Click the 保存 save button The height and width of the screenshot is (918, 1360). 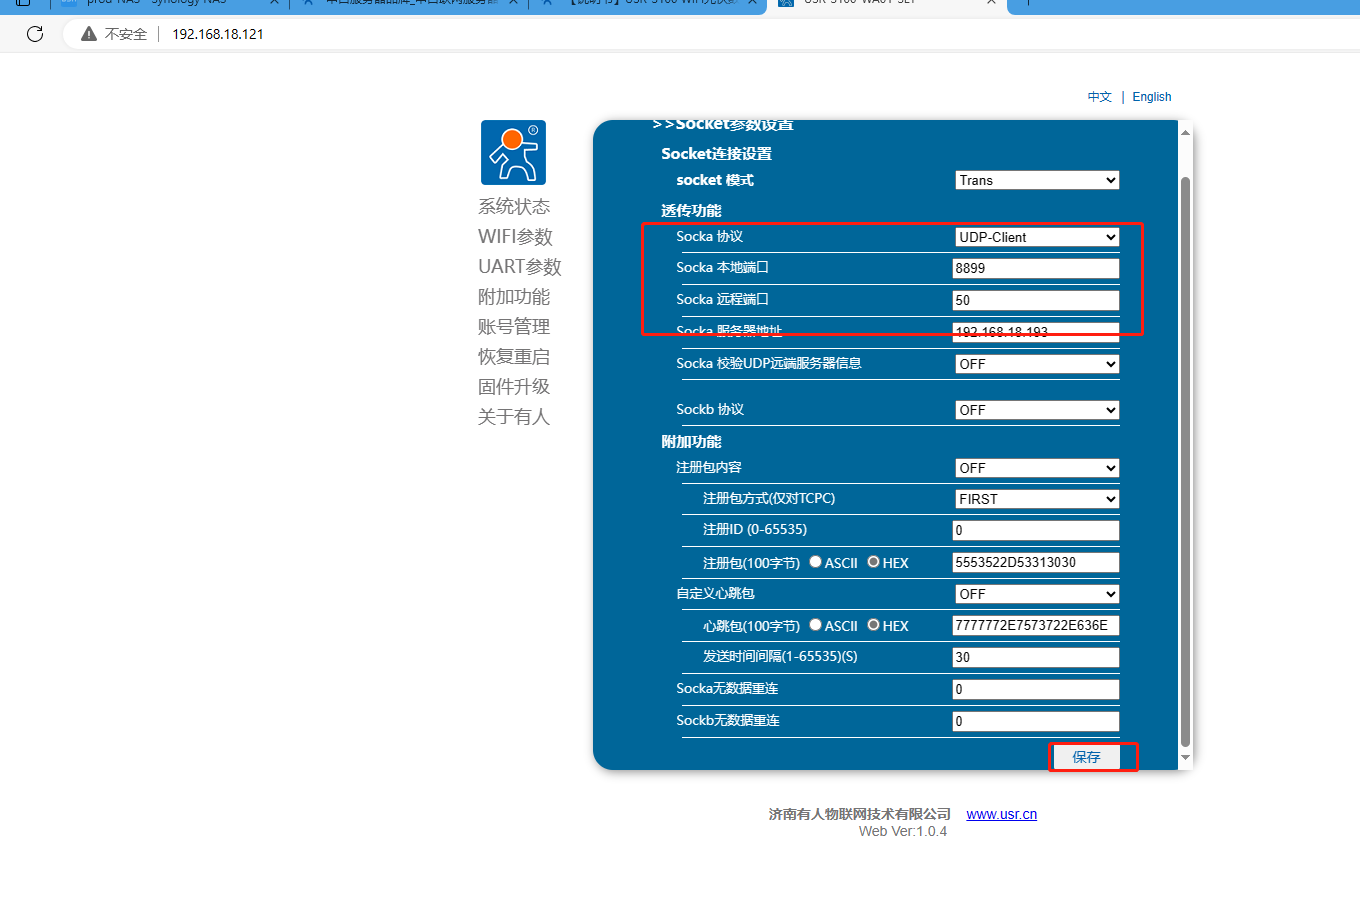click(1086, 757)
